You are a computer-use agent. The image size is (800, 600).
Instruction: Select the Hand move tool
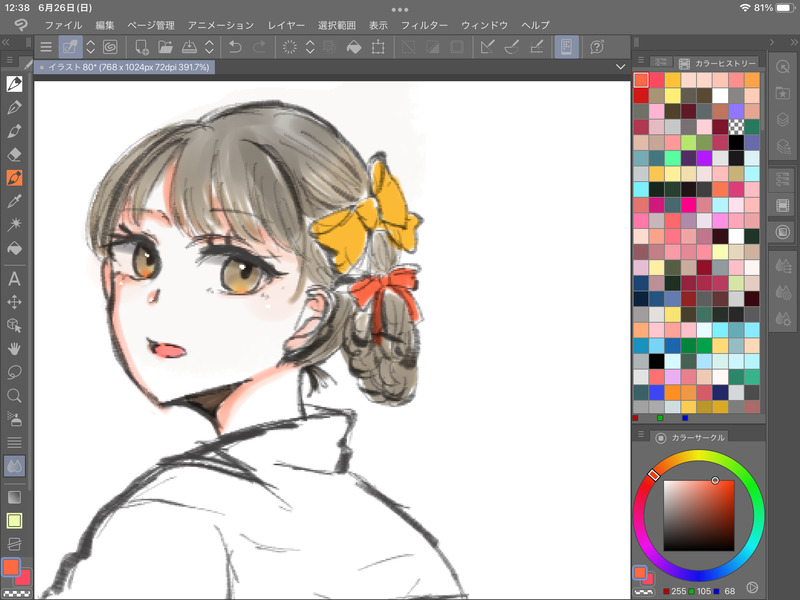[14, 349]
